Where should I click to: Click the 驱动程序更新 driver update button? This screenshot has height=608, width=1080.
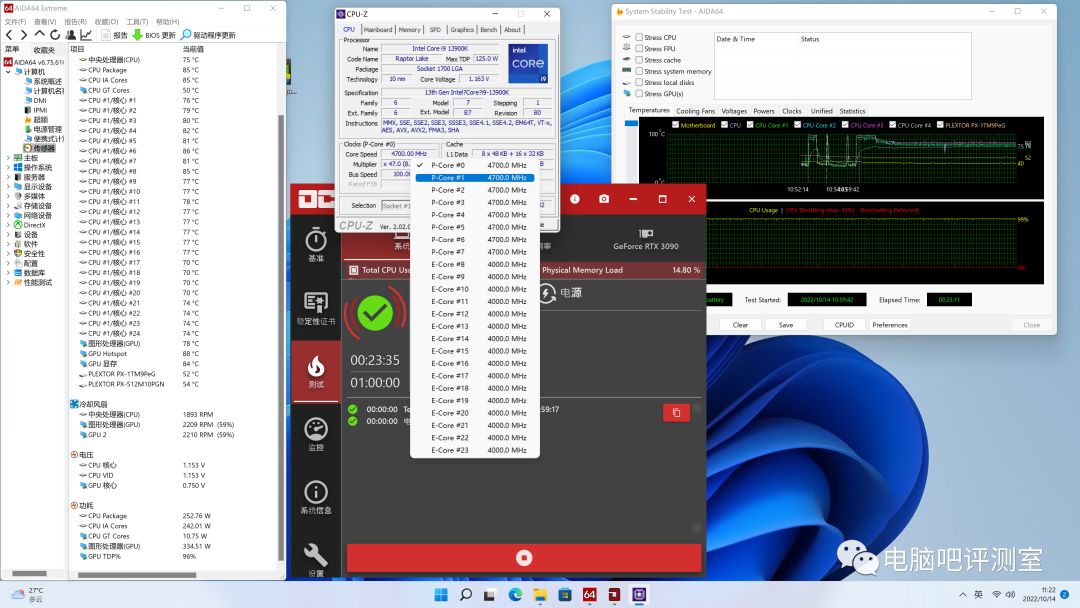208,34
